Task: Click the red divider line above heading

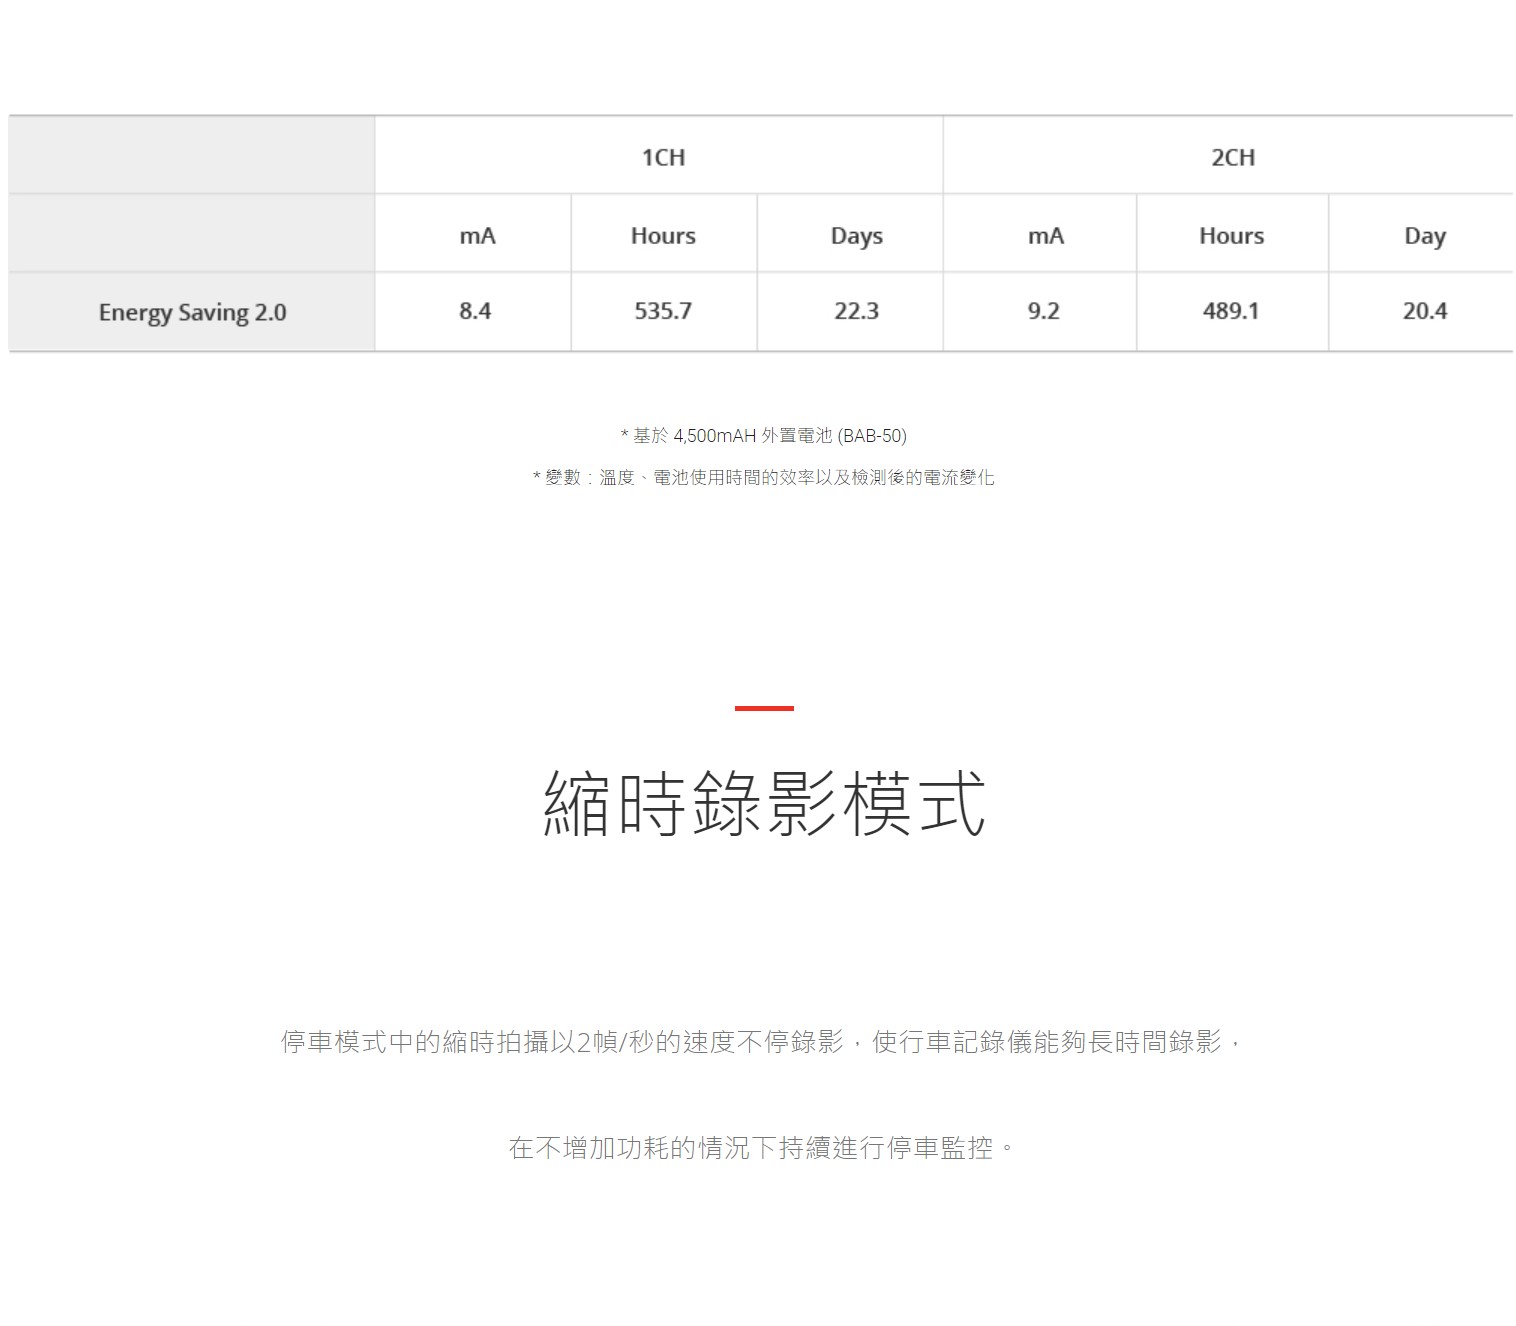Action: point(764,708)
